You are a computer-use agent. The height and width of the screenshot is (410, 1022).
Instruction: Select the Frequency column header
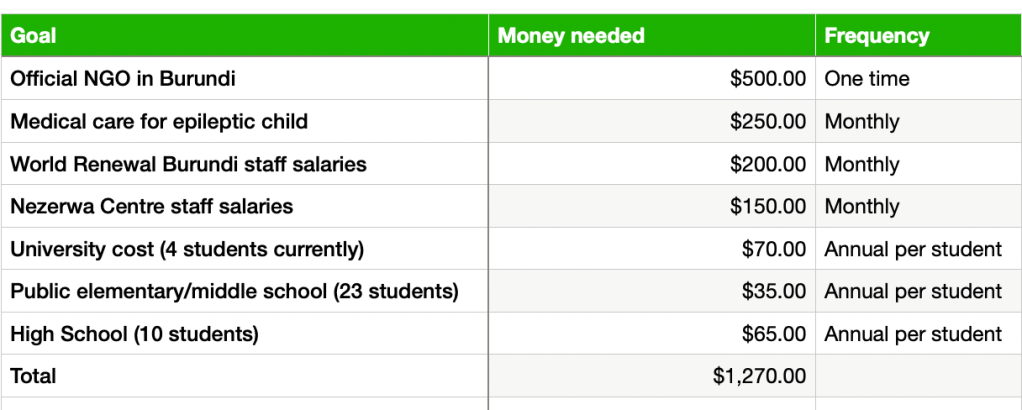[x=877, y=36]
